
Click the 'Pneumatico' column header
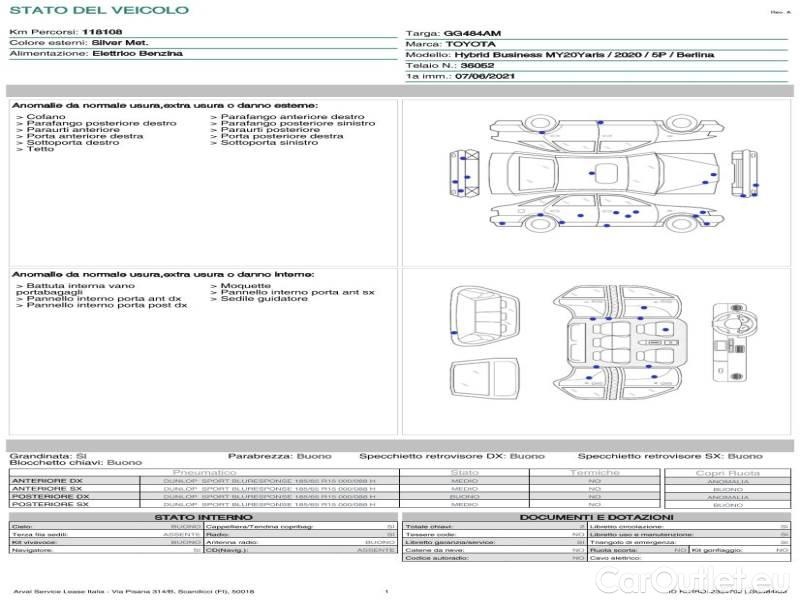205,473
